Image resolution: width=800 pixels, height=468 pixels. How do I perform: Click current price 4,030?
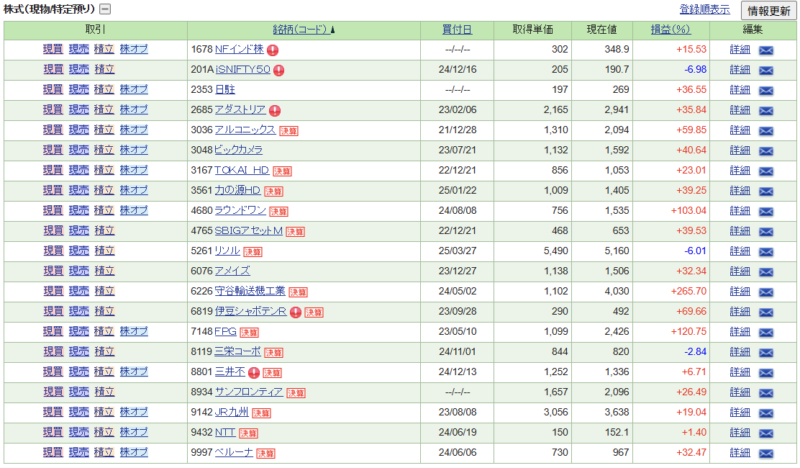coord(617,291)
